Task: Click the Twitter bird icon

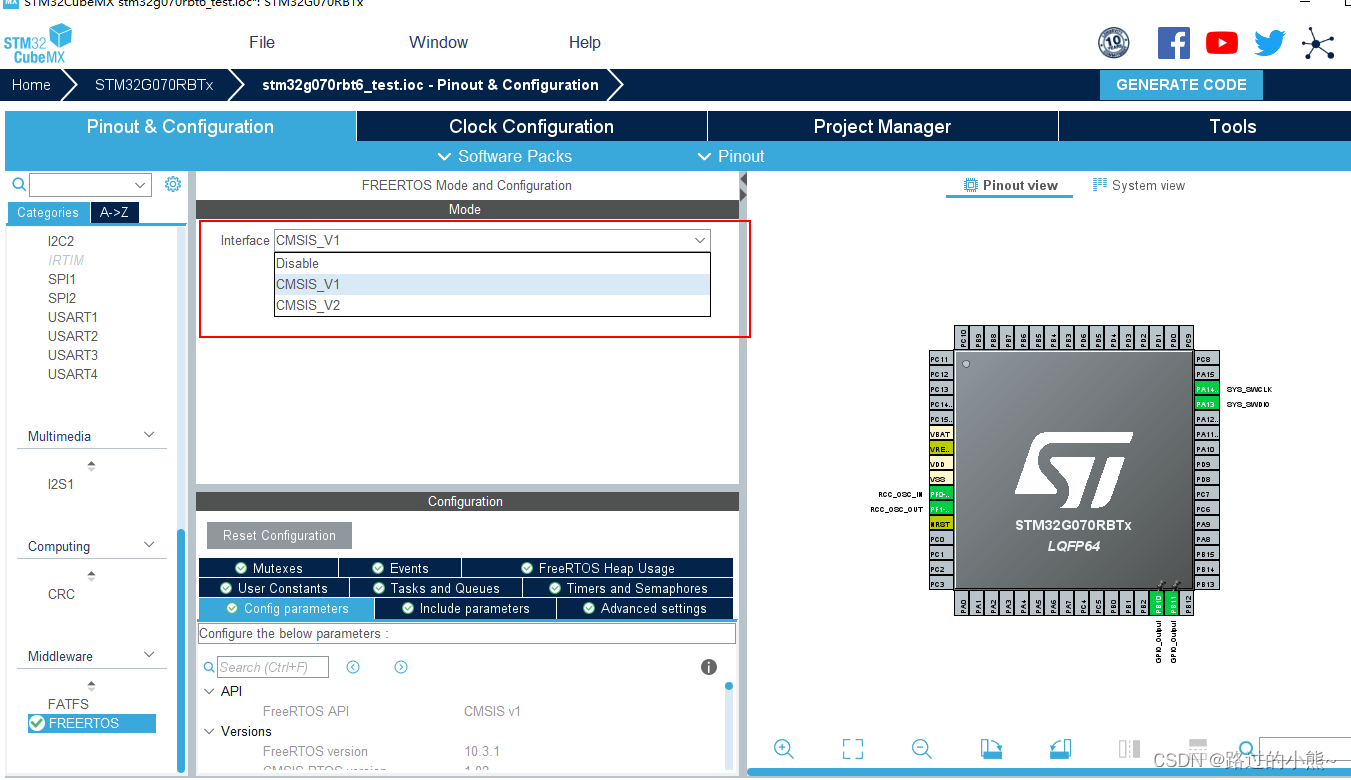Action: (1269, 43)
